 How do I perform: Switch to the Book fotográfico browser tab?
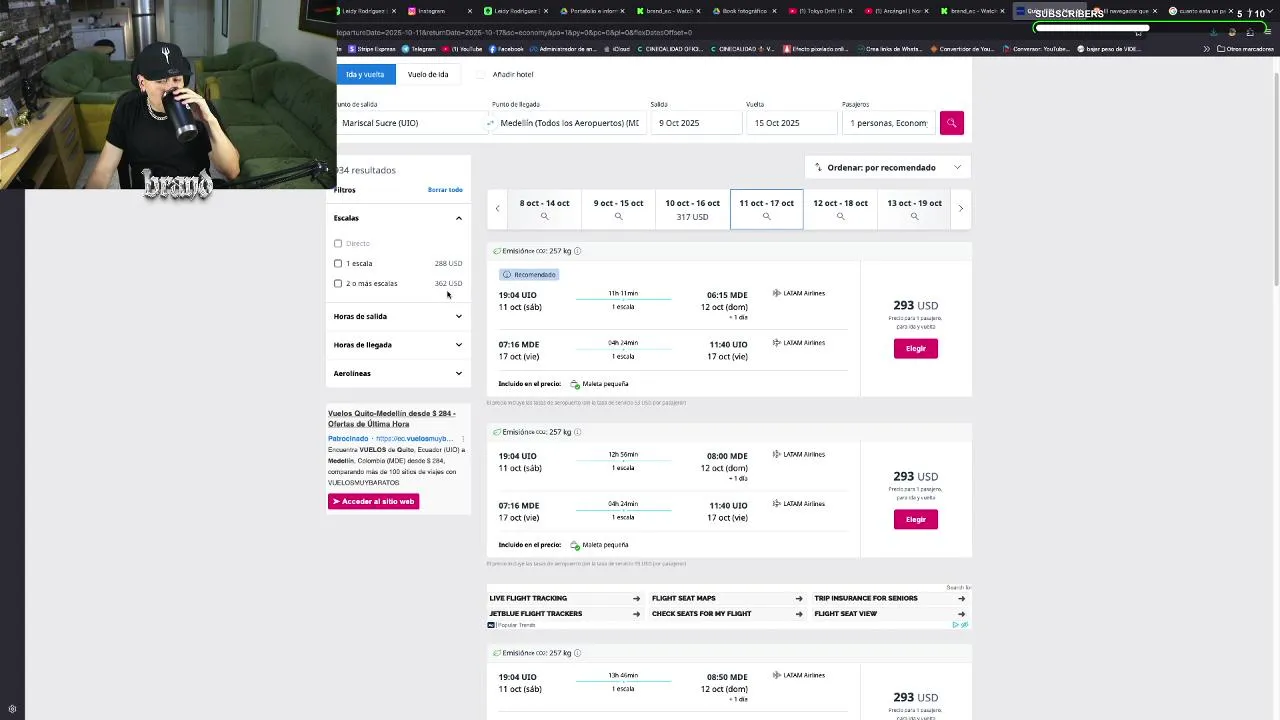[743, 11]
